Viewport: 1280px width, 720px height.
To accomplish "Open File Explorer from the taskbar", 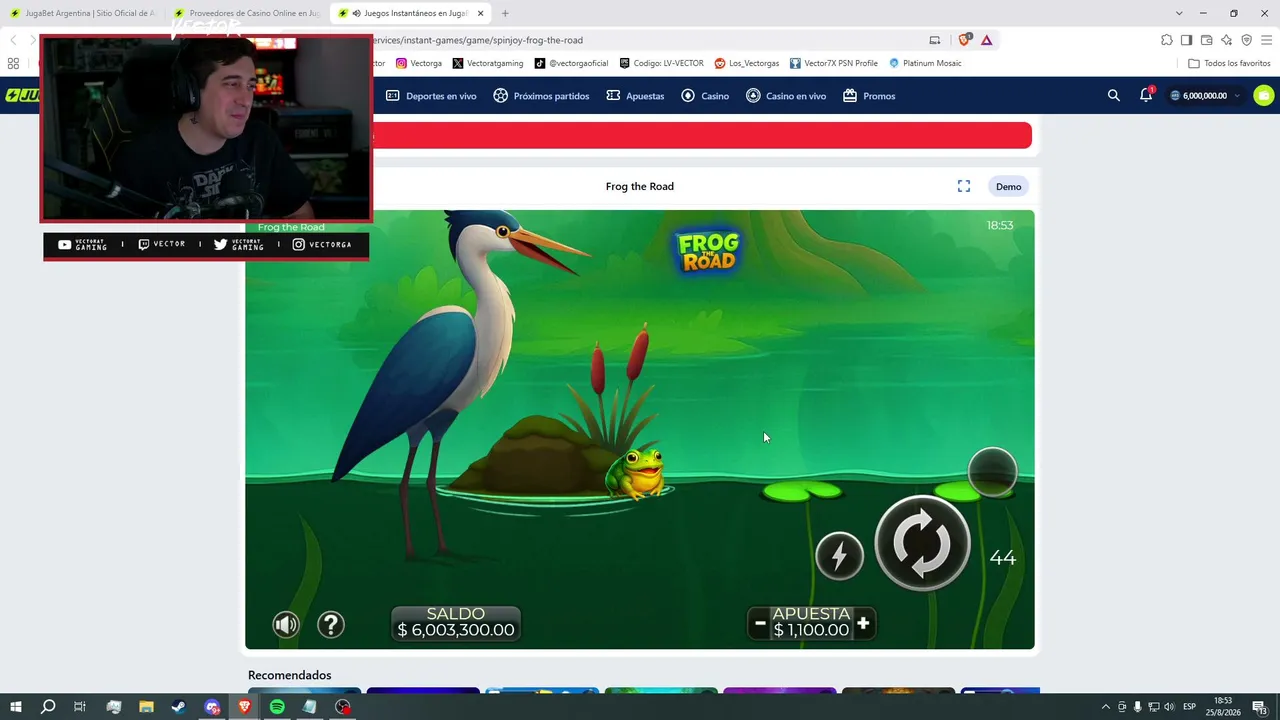I will [x=146, y=707].
